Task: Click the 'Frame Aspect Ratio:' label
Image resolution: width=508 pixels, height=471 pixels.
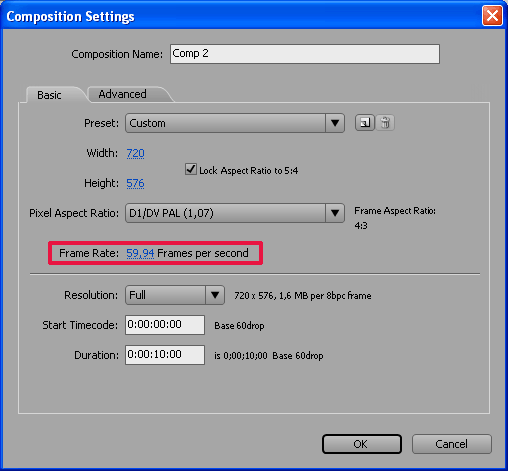Action: 395,211
